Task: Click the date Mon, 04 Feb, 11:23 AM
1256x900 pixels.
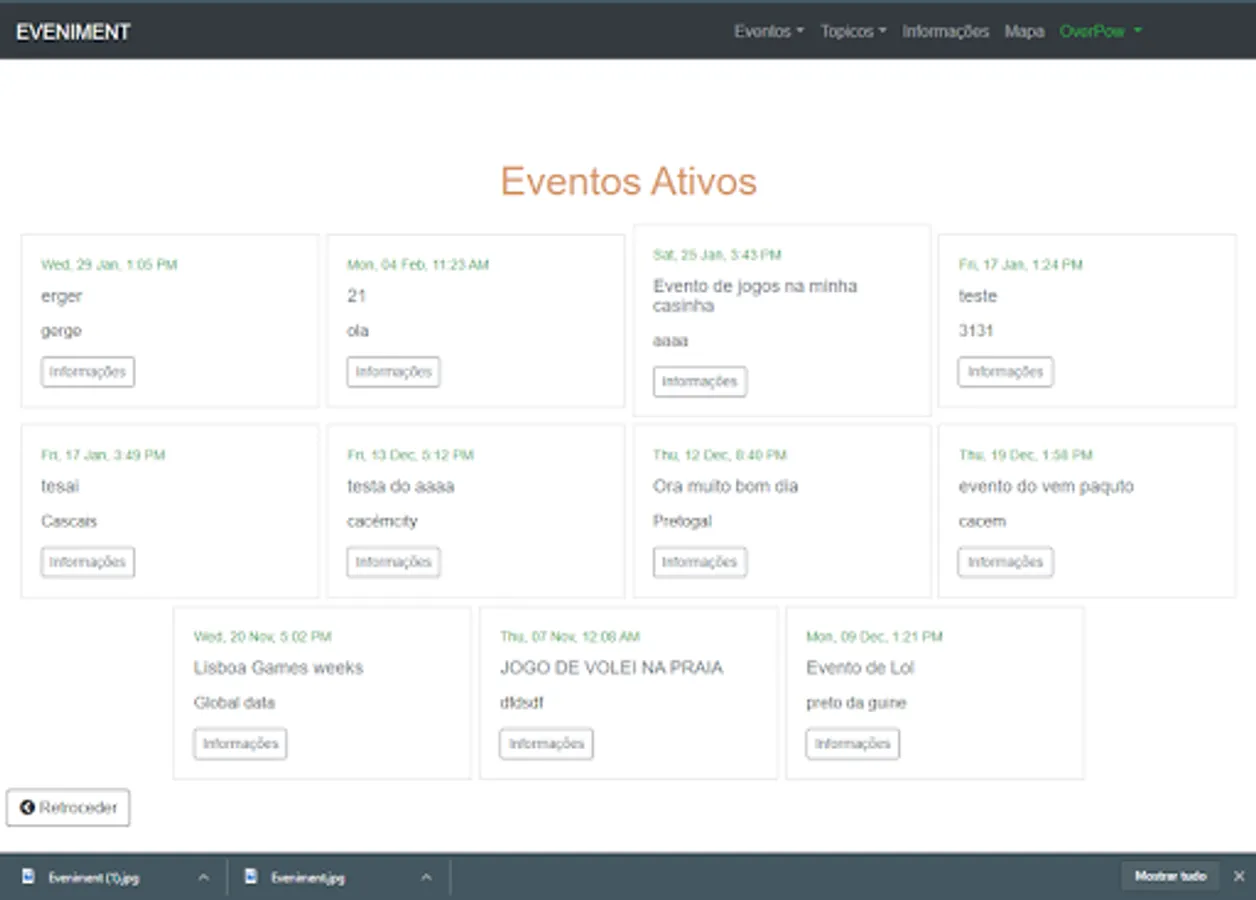Action: 418,265
